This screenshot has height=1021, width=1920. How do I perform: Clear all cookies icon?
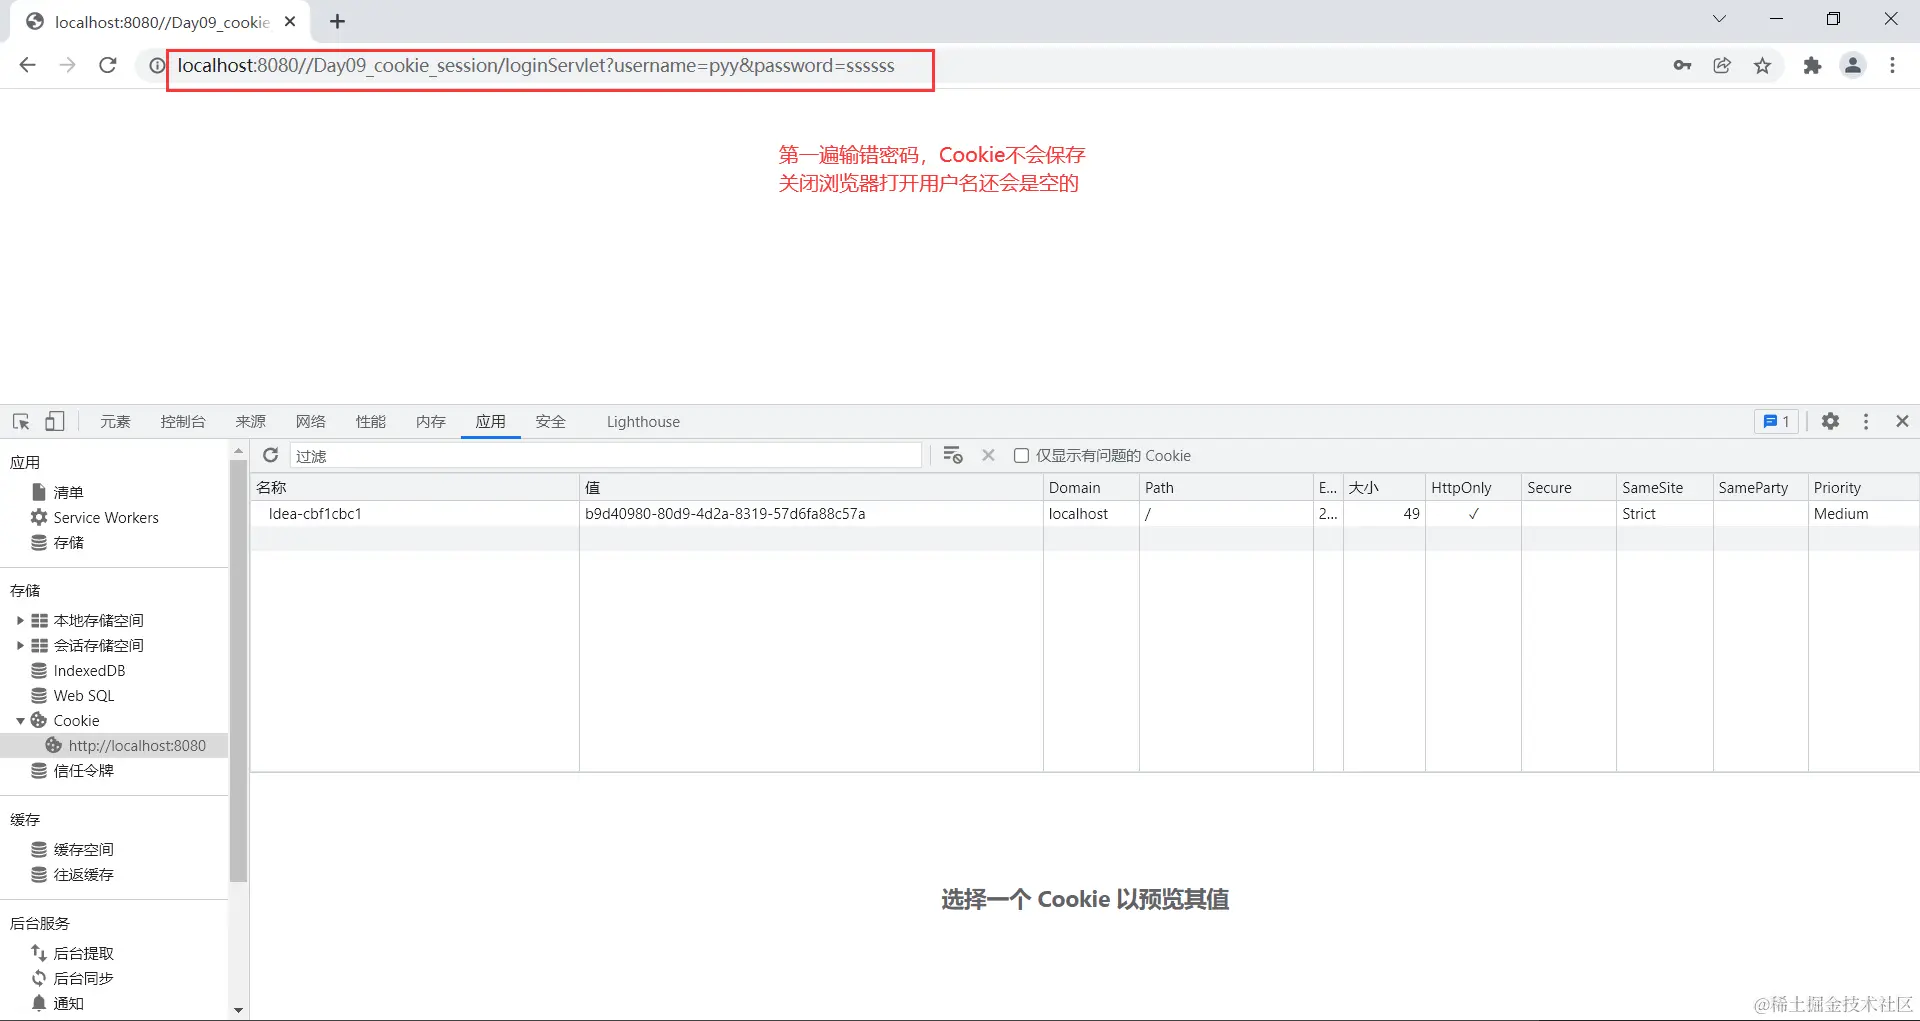click(953, 455)
